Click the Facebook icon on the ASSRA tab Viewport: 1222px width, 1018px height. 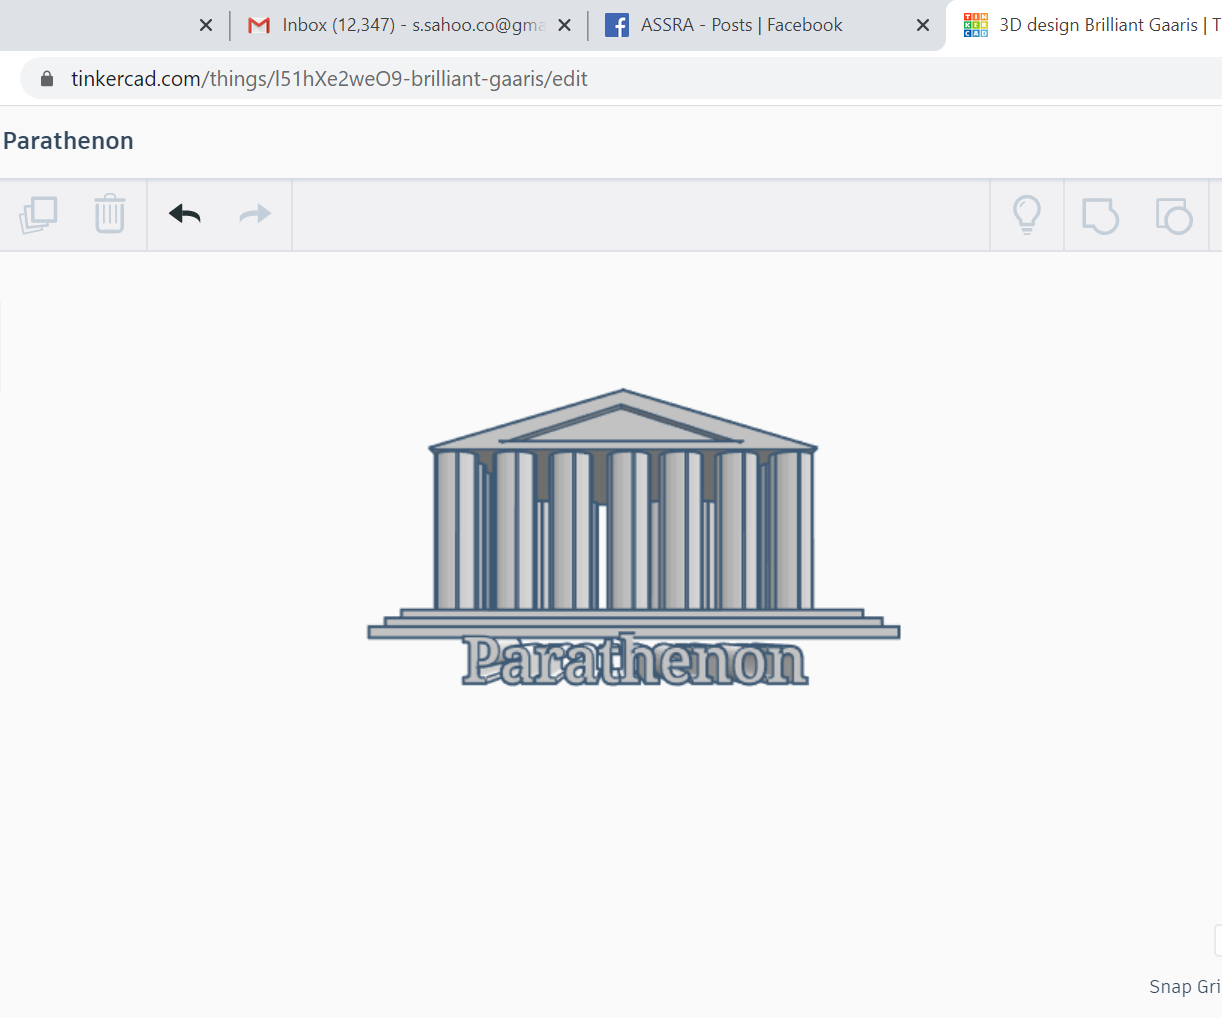coord(616,24)
